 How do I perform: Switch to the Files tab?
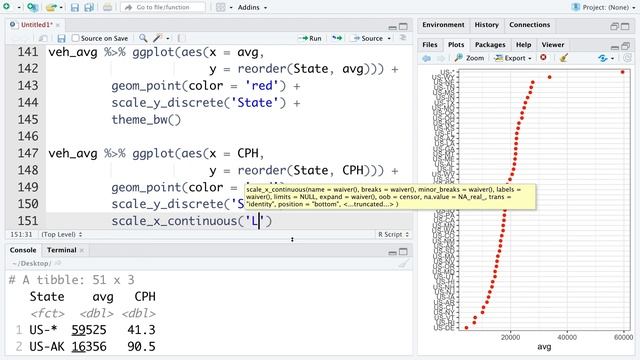[430, 45]
